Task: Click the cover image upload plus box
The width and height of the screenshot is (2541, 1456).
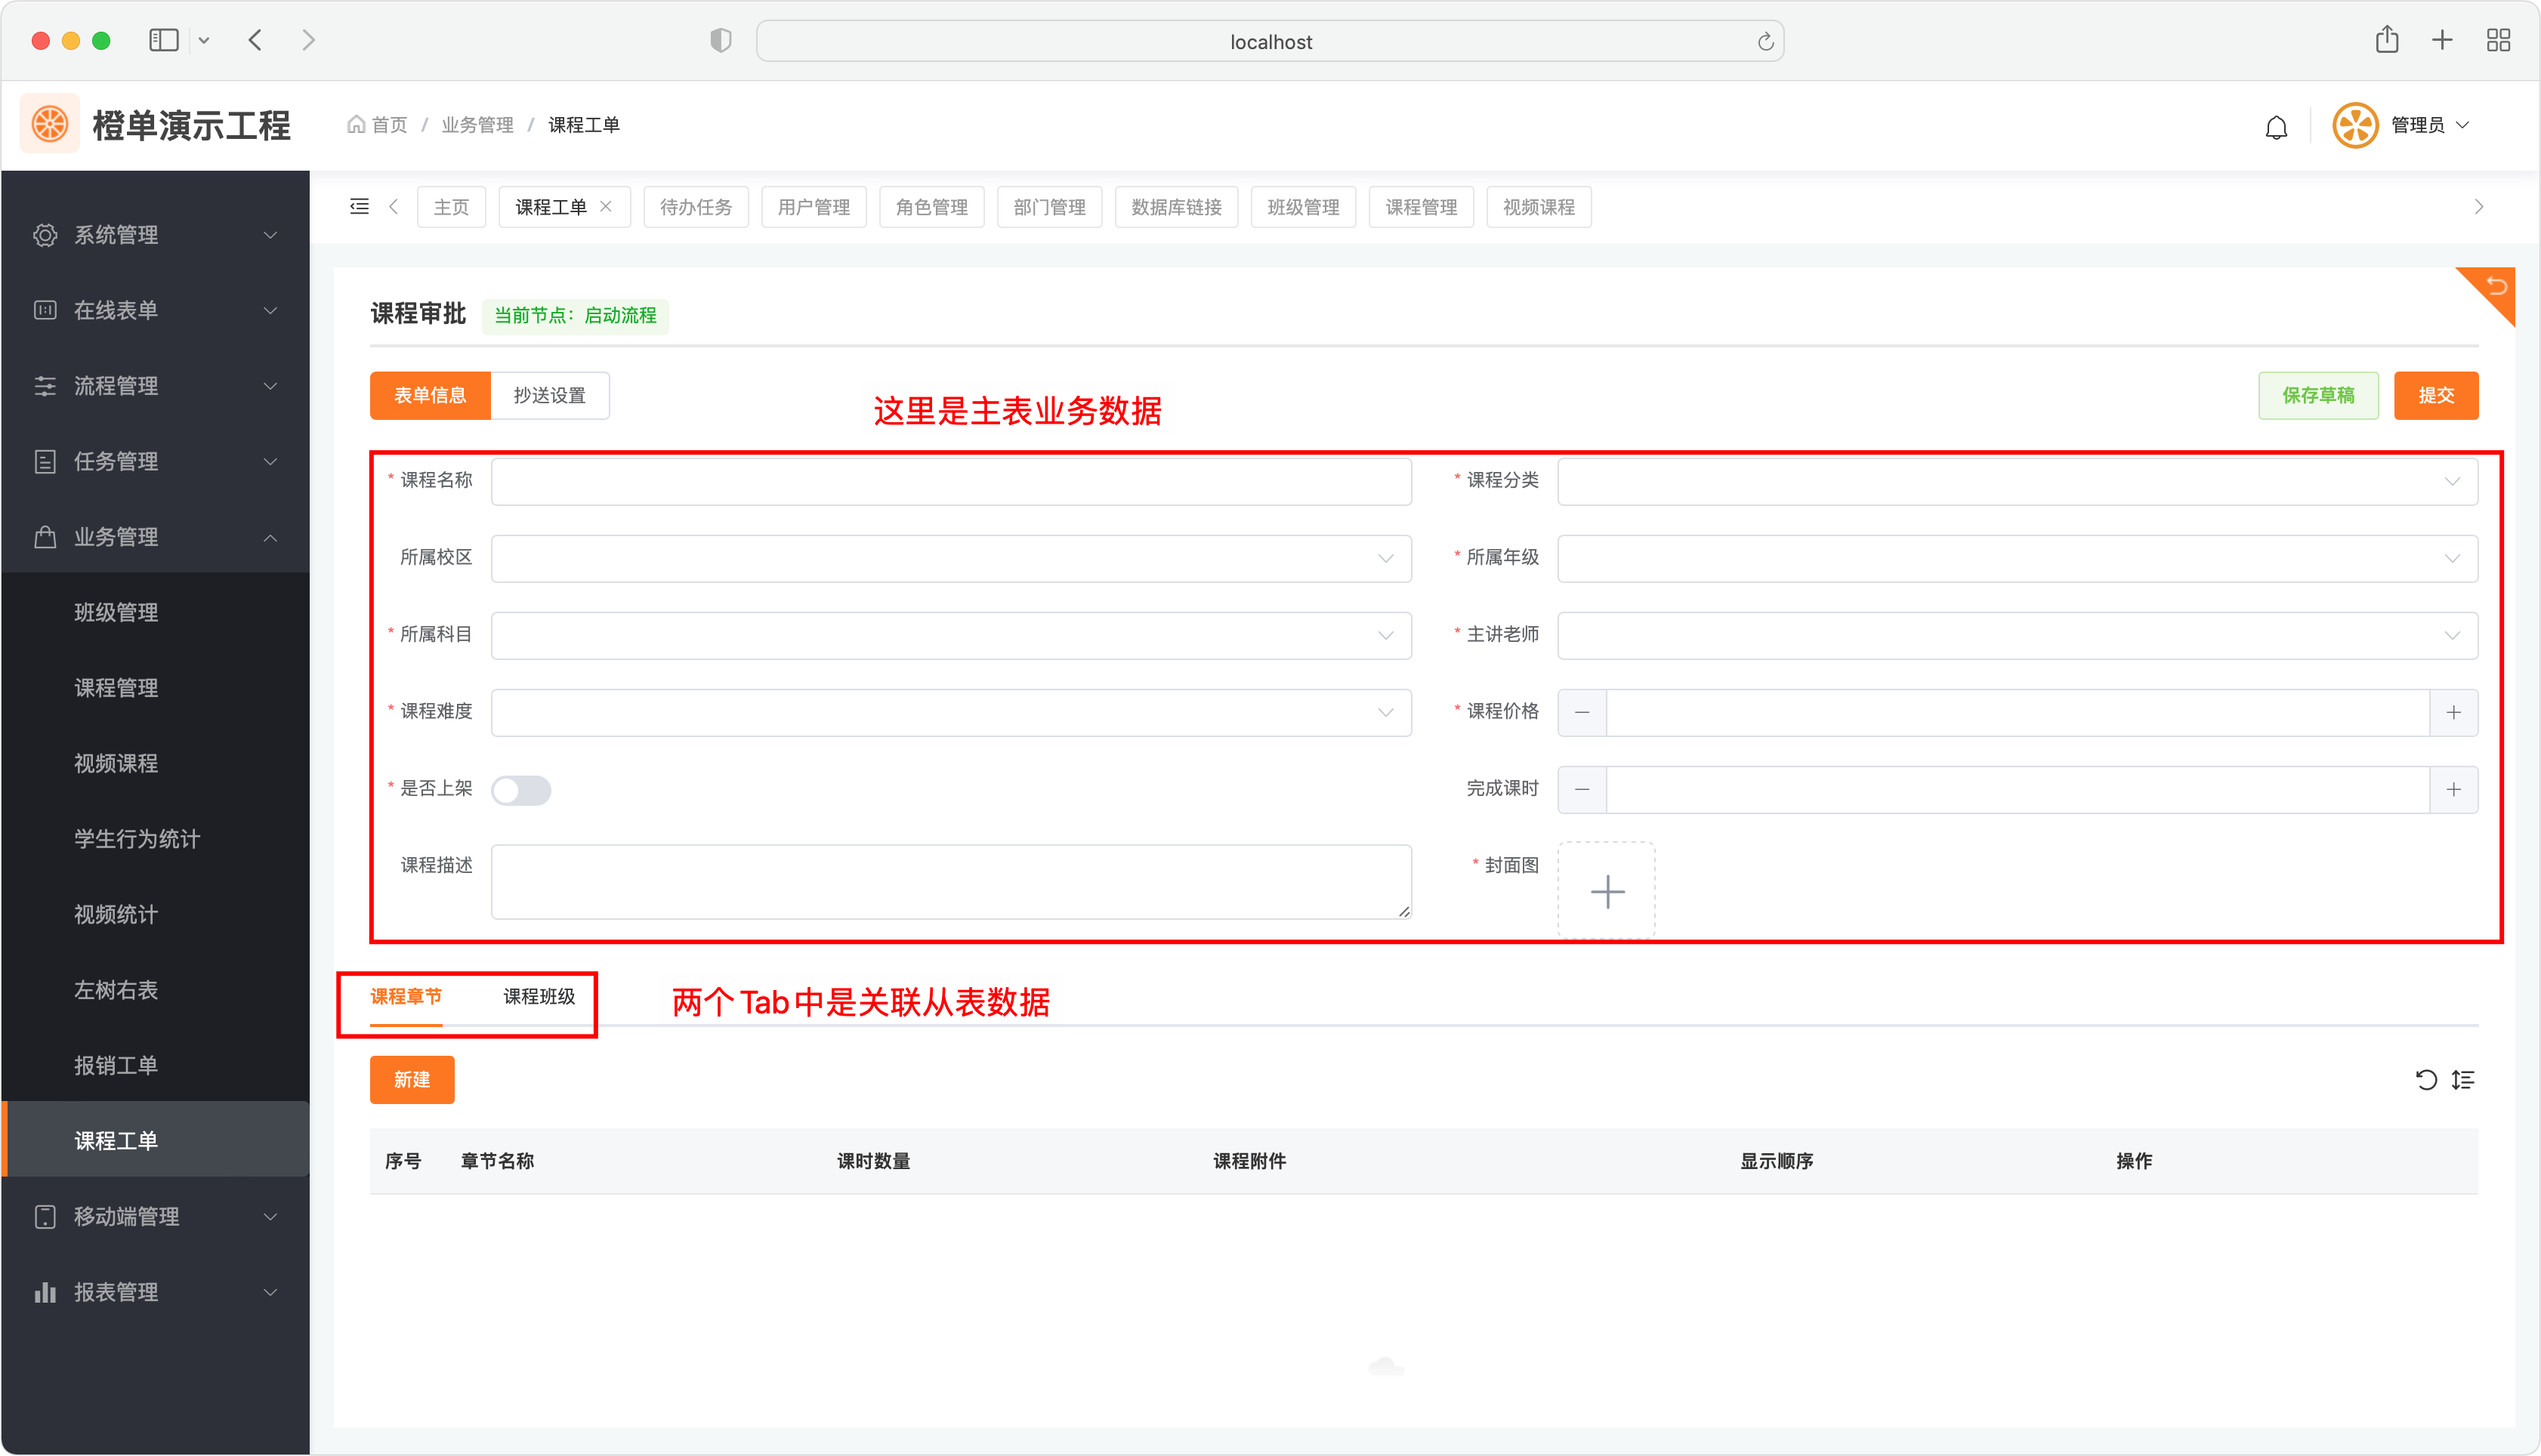Action: (1607, 891)
